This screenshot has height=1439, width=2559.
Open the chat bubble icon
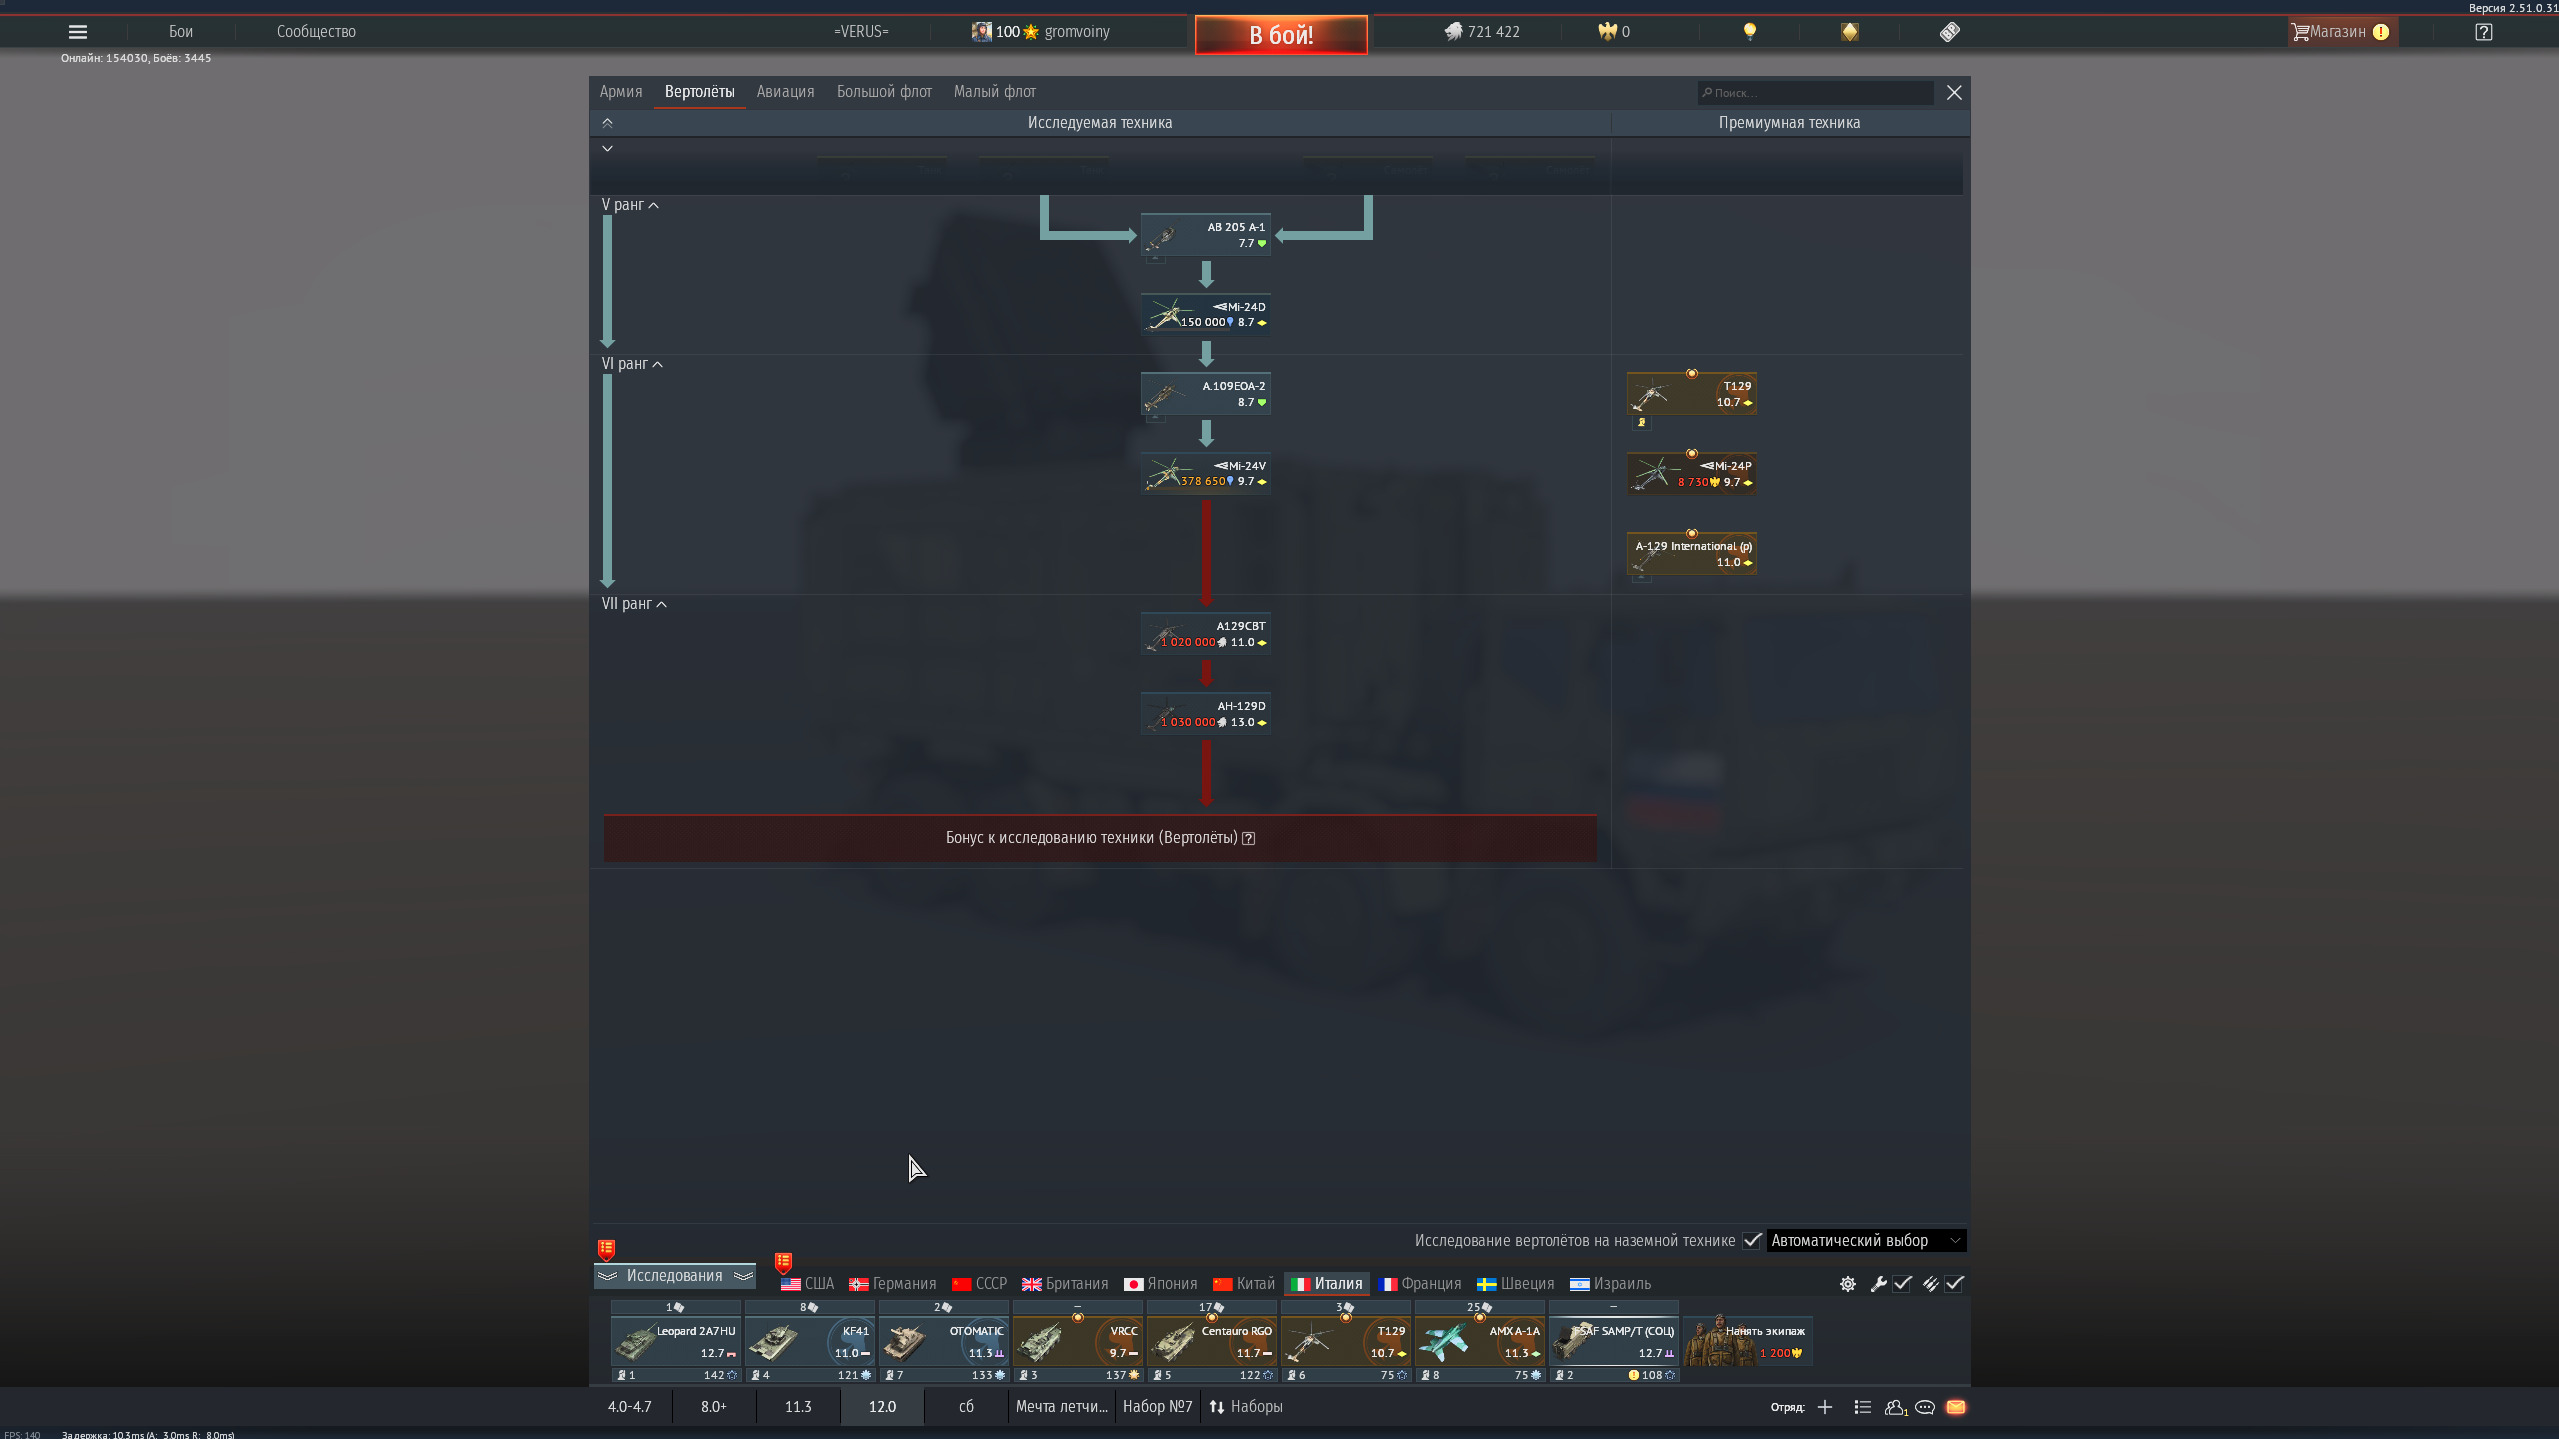pyautogui.click(x=1925, y=1407)
